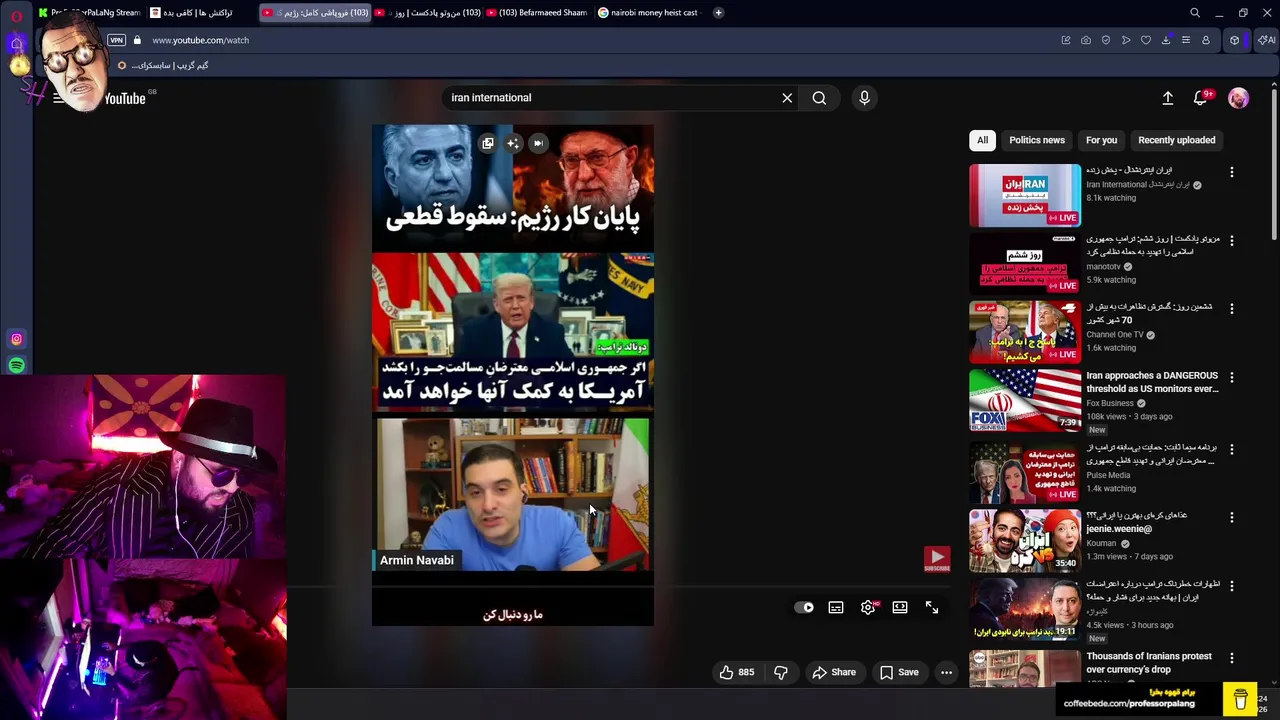Switch to the Befarmaeed Shaam browser tab
The width and height of the screenshot is (1280, 720).
coord(537,13)
